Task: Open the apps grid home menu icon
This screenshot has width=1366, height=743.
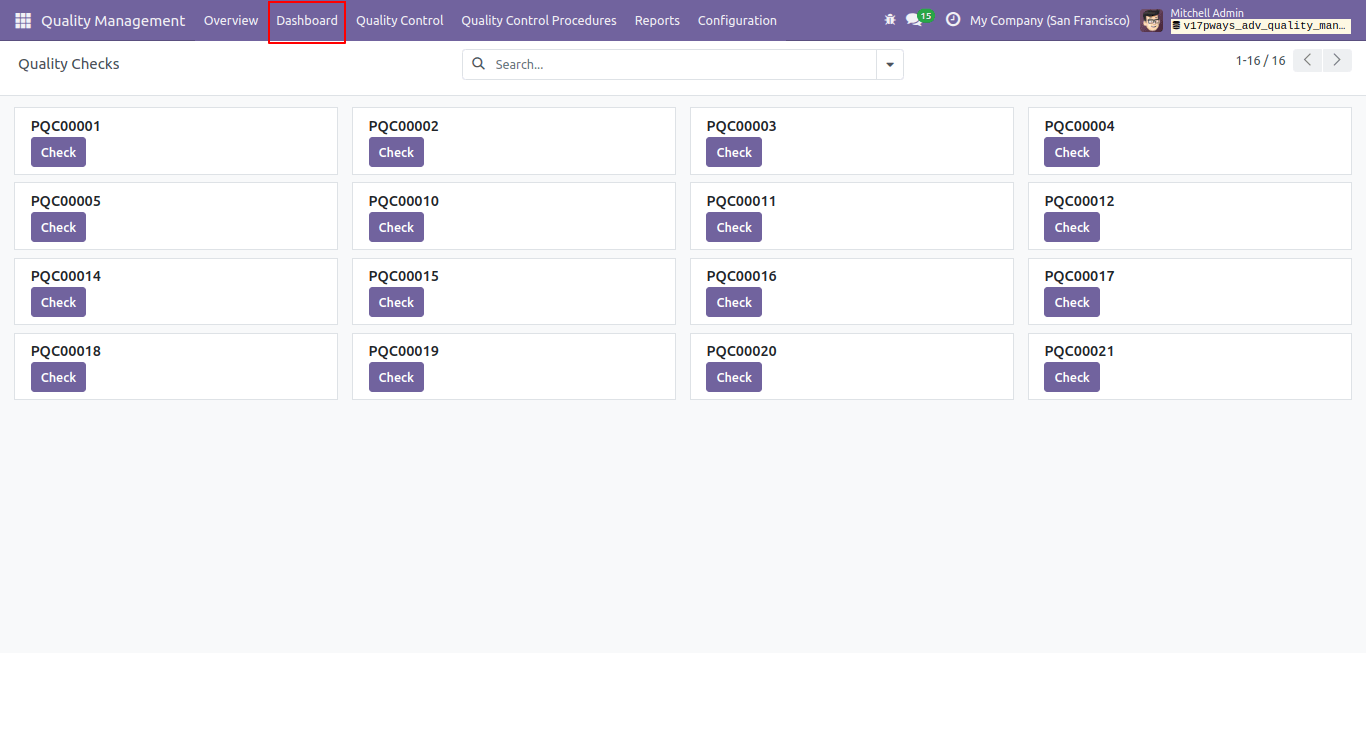Action: [23, 20]
